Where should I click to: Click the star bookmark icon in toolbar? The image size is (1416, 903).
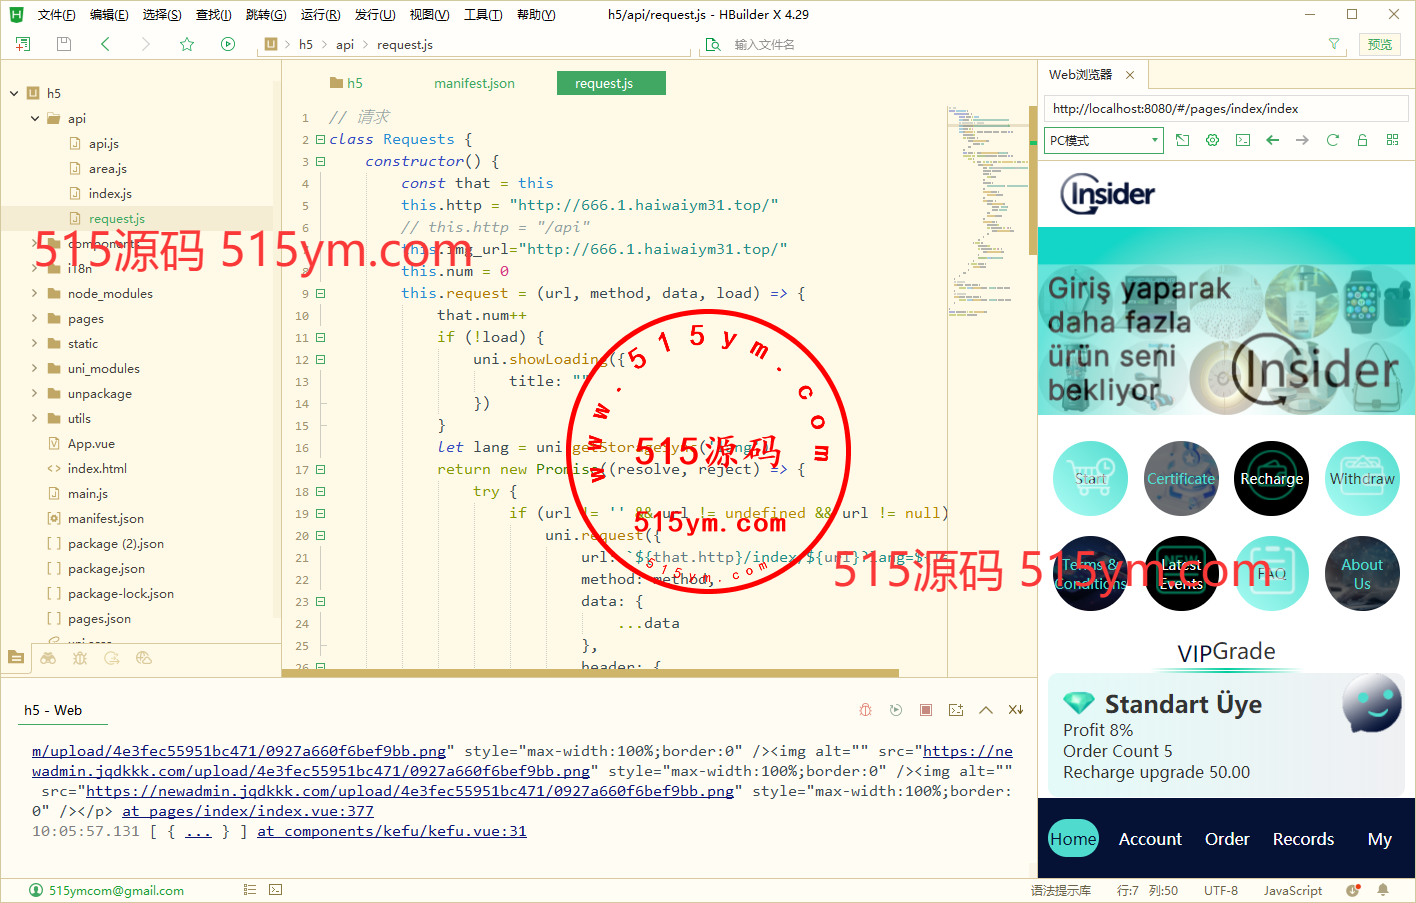pyautogui.click(x=187, y=44)
